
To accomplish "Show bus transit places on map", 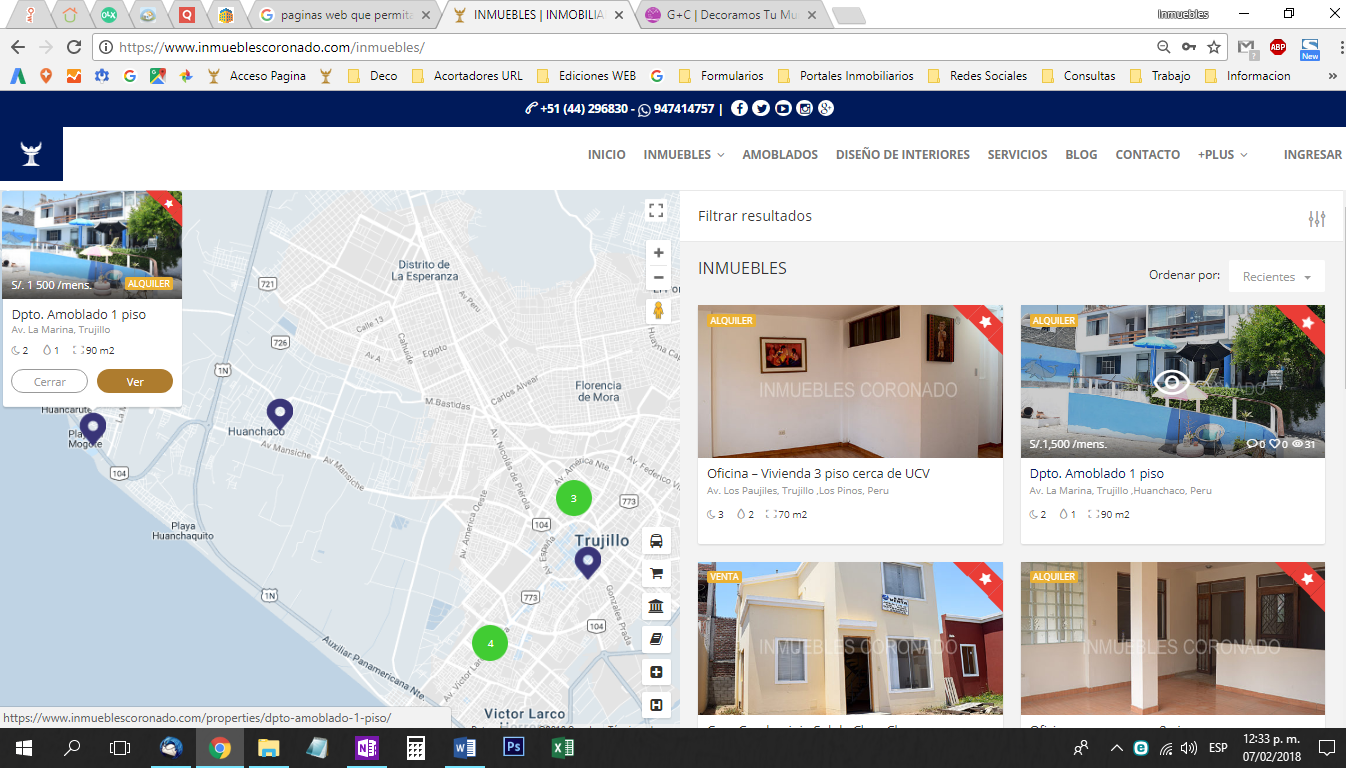I will [x=656, y=541].
